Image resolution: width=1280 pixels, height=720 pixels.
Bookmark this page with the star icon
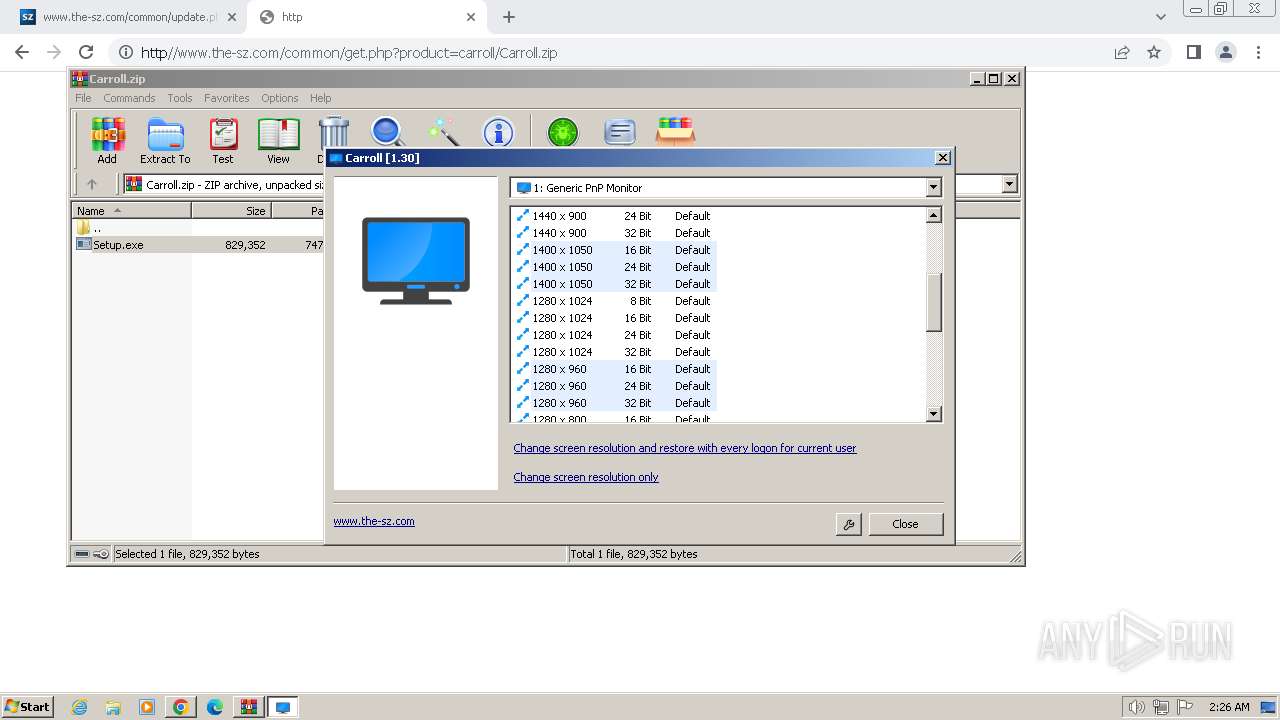(1154, 52)
